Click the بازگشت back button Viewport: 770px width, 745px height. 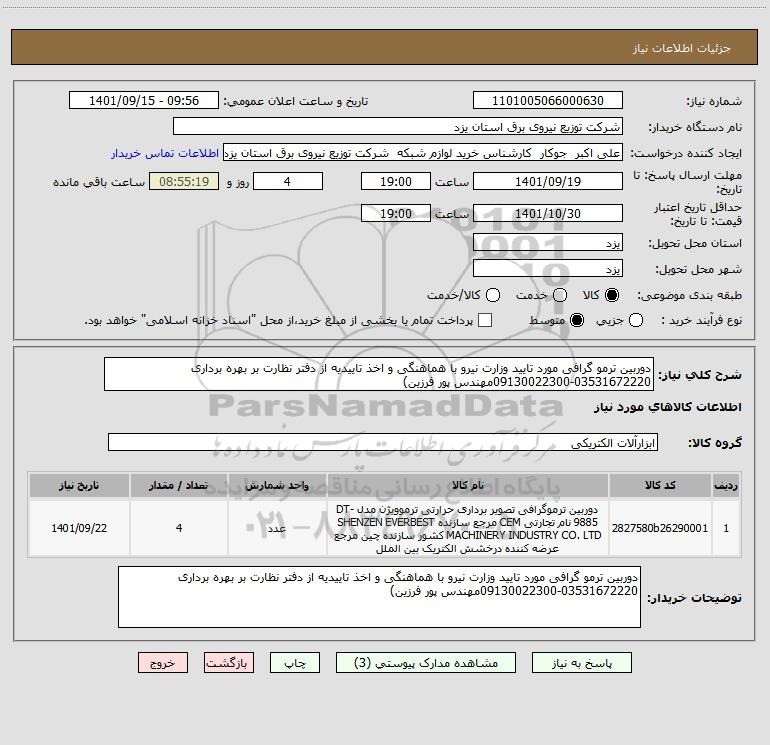[x=229, y=663]
